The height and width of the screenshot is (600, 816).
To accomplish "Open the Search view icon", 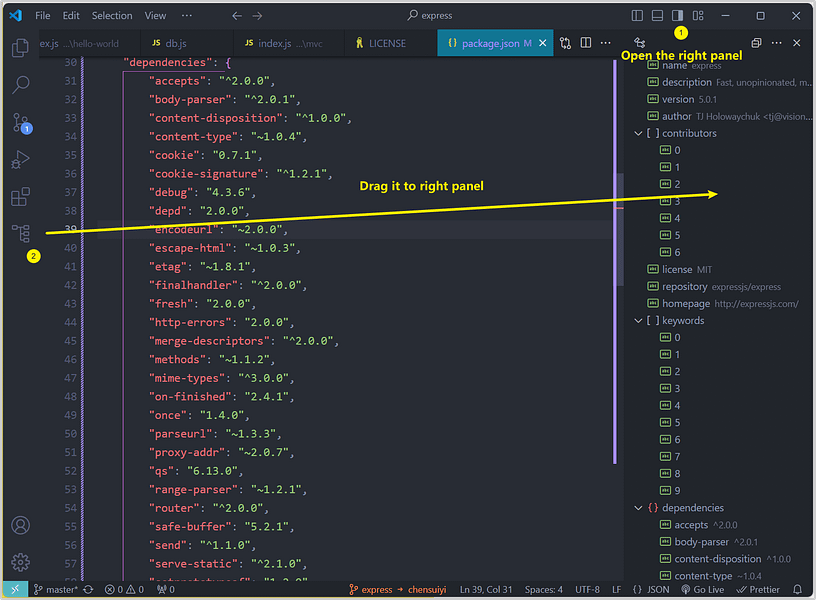I will click(x=20, y=84).
